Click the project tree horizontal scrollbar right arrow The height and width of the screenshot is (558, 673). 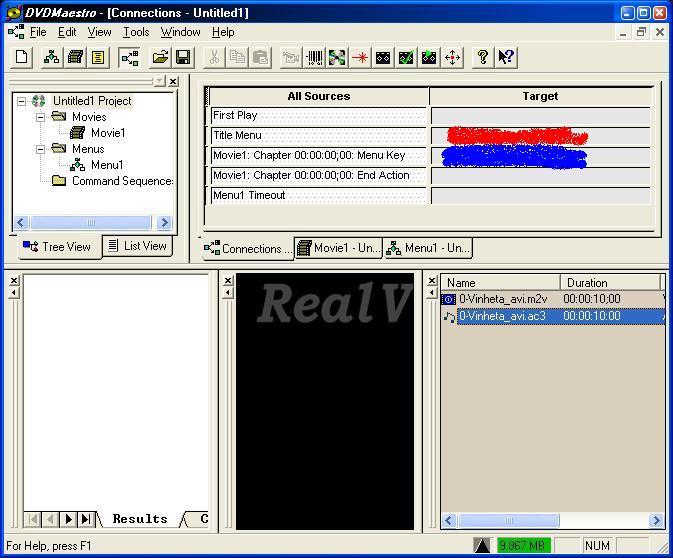coord(164,222)
